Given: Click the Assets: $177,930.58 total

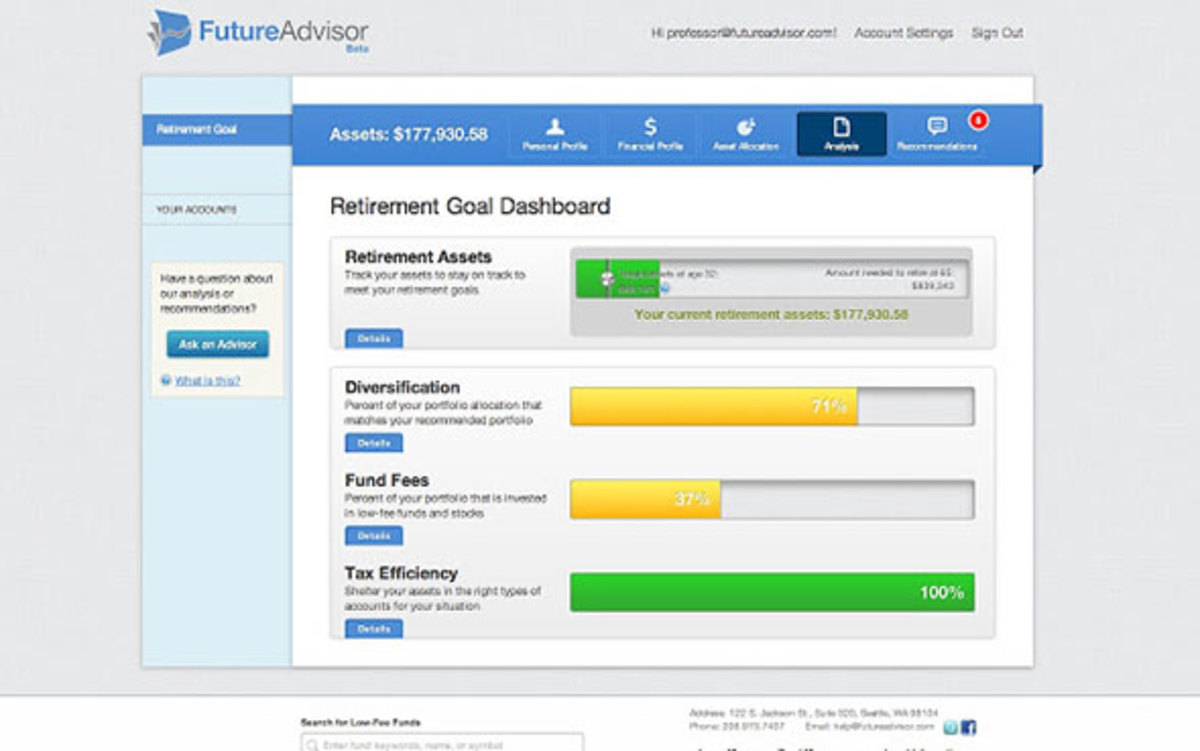Looking at the screenshot, I should pos(408,134).
